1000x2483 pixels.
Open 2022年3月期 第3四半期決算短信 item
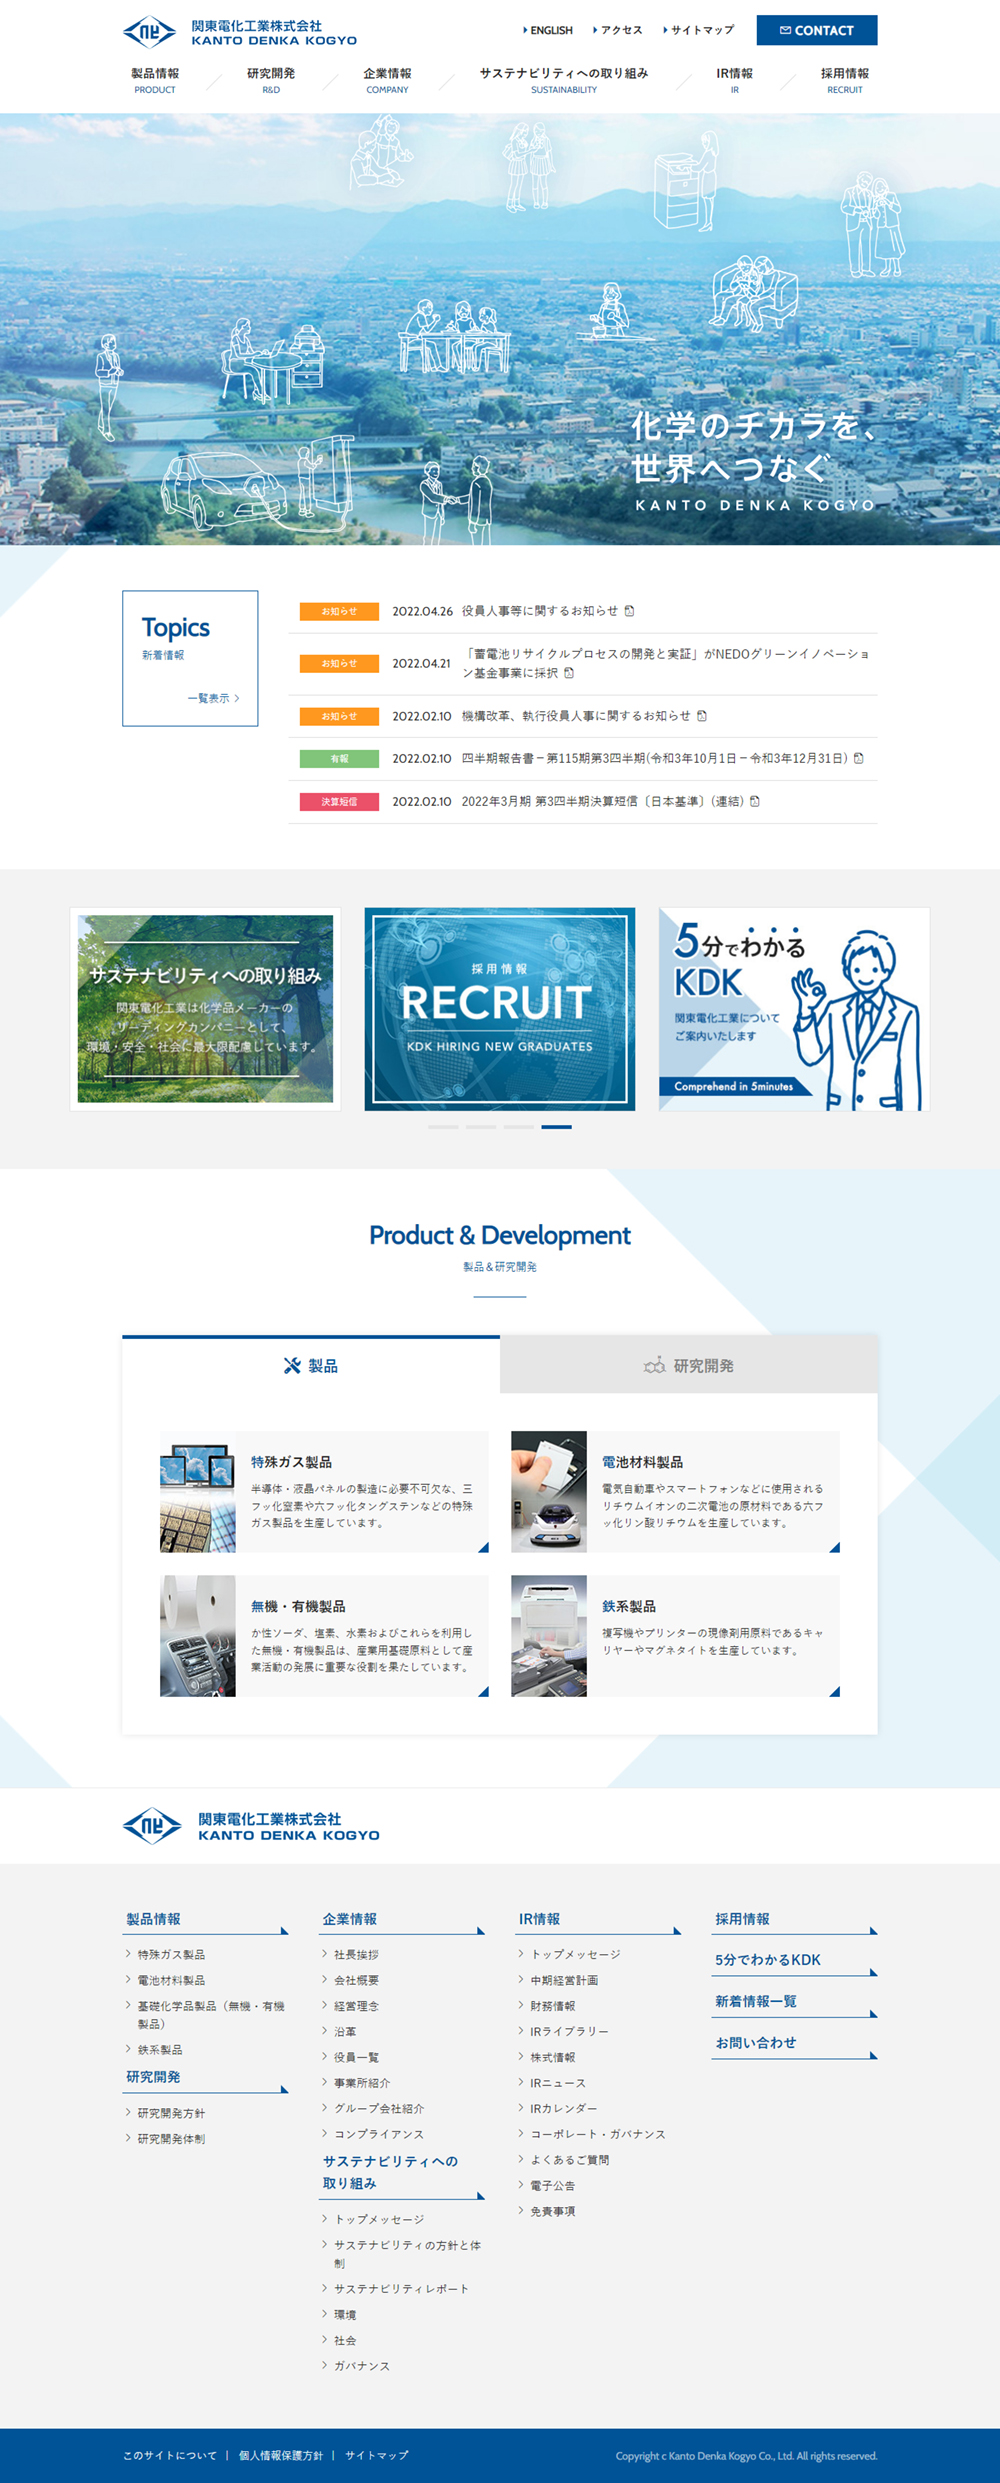(x=603, y=802)
